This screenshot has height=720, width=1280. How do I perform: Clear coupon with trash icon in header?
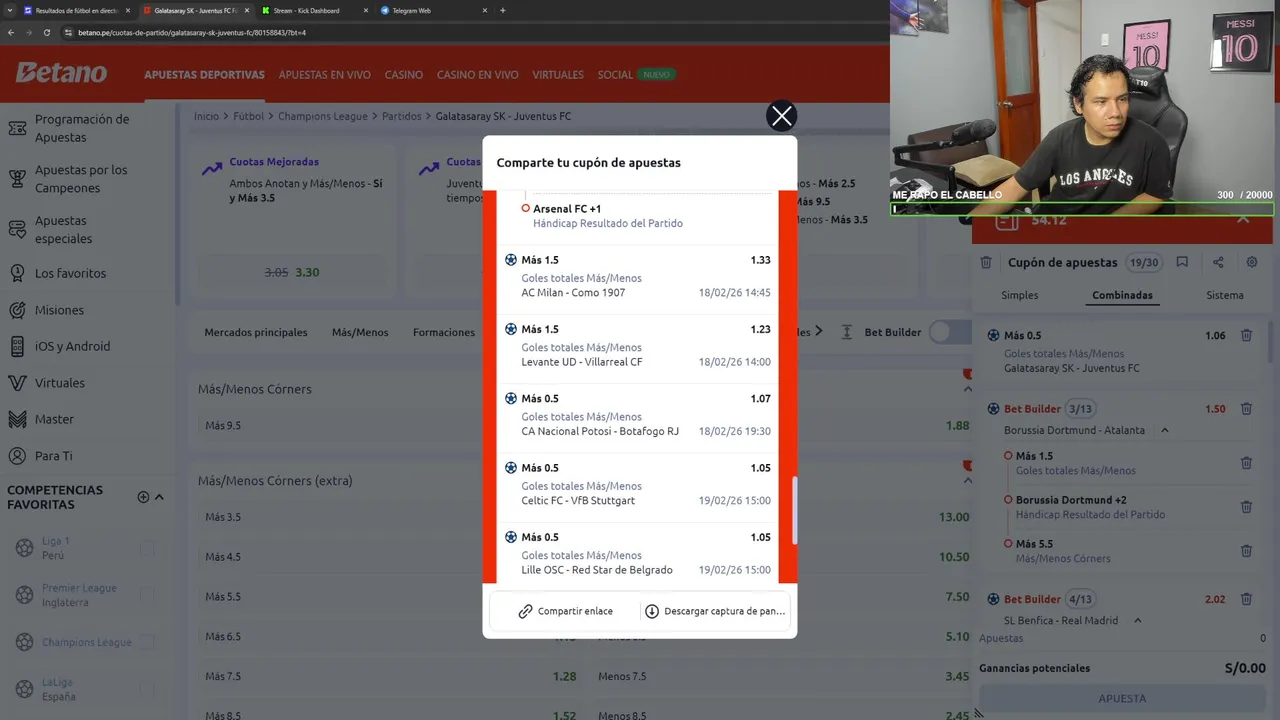coord(986,263)
